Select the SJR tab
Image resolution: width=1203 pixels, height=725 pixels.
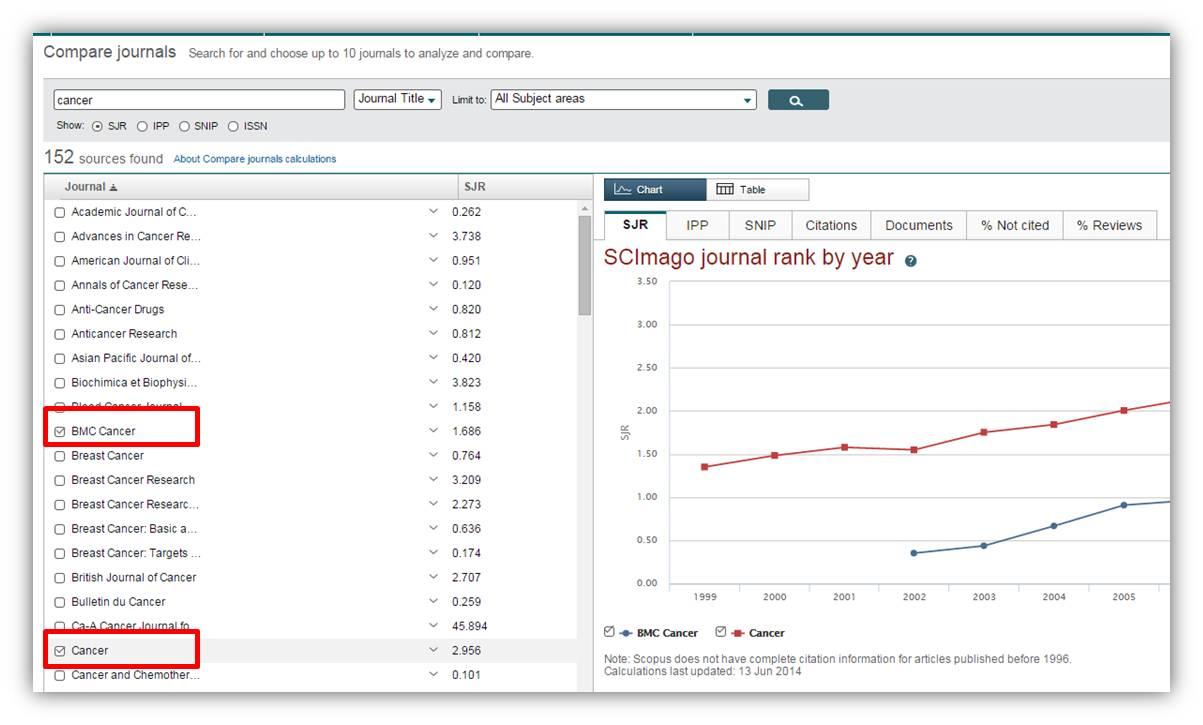[x=635, y=225]
